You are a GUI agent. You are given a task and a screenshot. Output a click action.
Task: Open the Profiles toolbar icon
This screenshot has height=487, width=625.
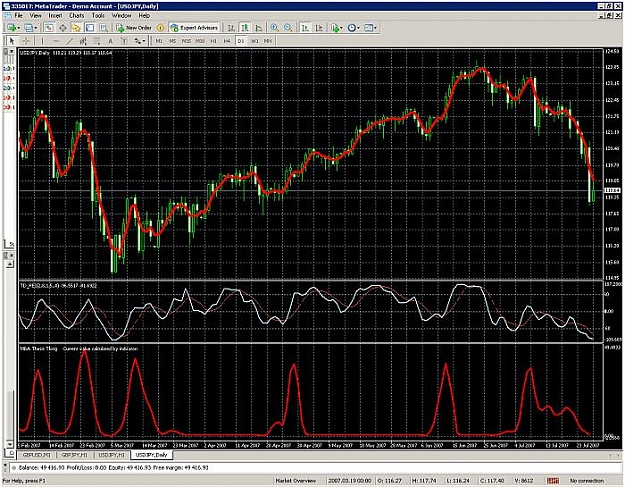[28, 28]
